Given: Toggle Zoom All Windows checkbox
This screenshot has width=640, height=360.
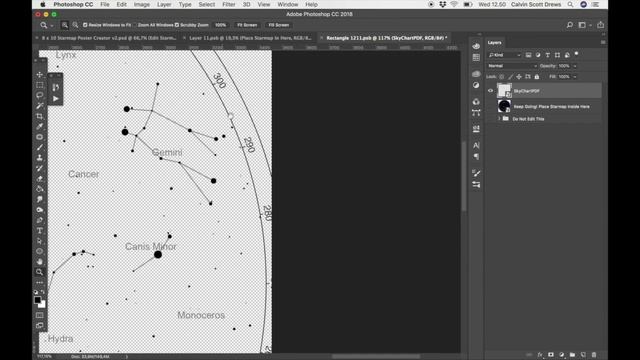Looking at the screenshot, I should (135, 25).
